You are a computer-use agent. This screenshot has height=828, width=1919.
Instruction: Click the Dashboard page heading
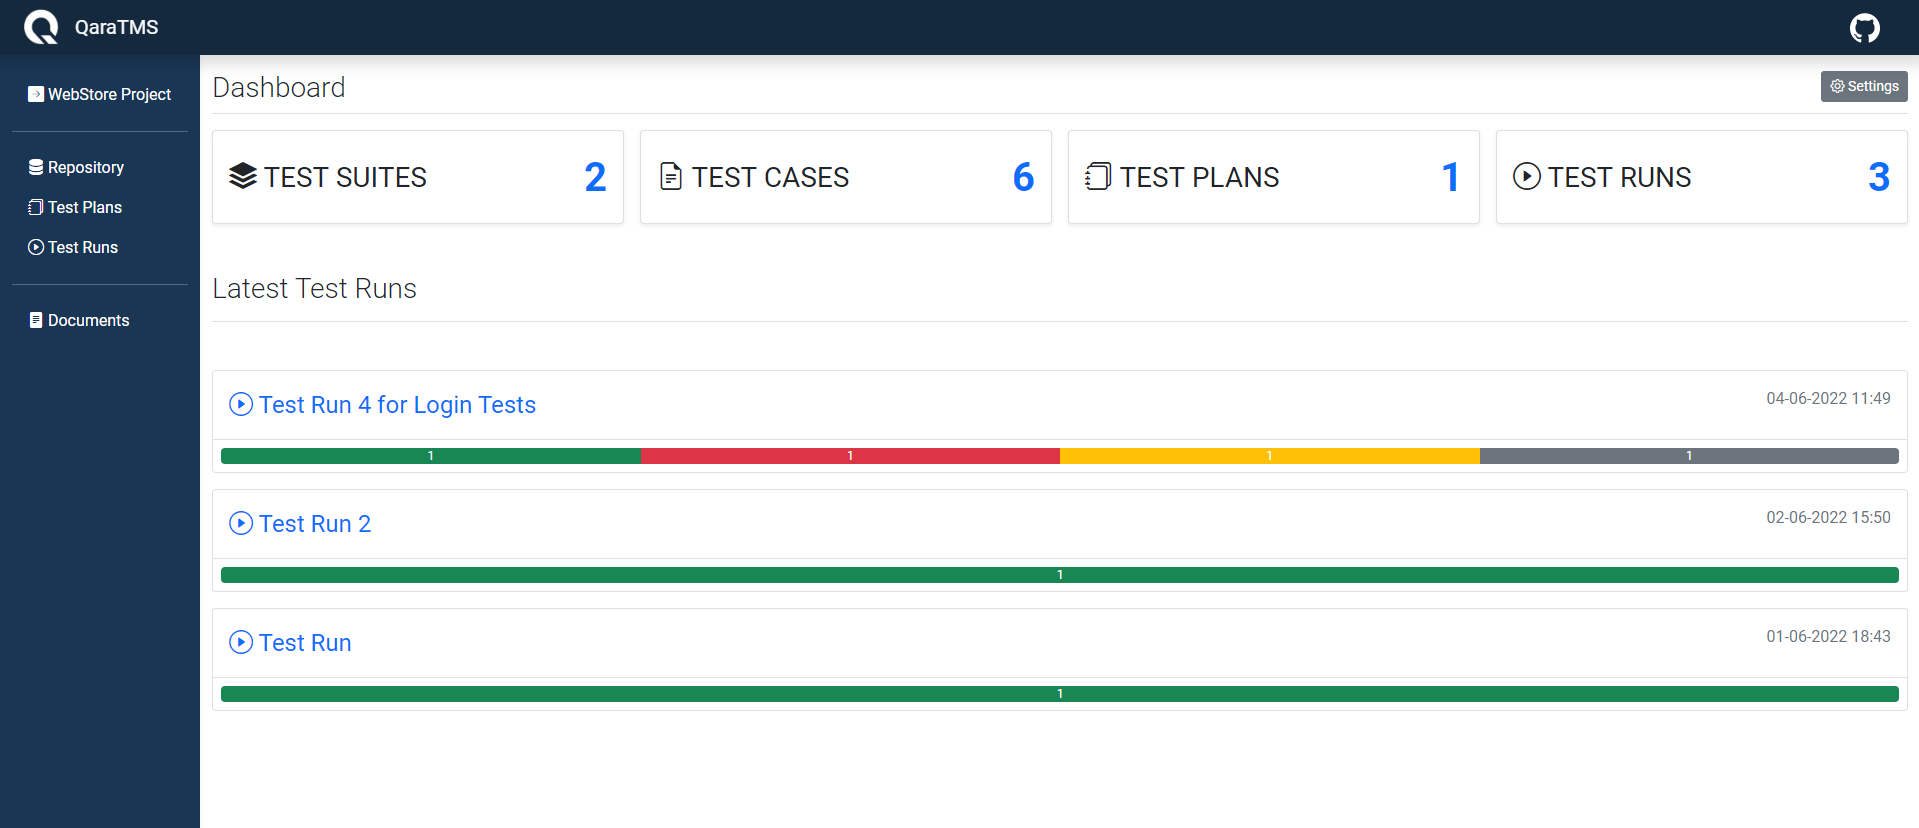pos(279,87)
